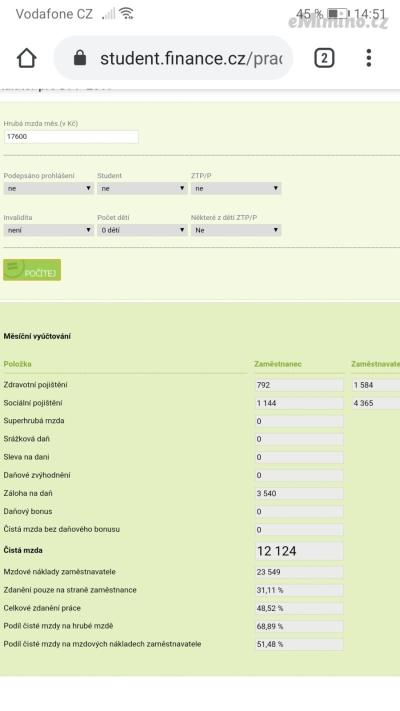The height and width of the screenshot is (711, 400).
Task: Tap the Wi-Fi status icon
Action: coord(127,14)
